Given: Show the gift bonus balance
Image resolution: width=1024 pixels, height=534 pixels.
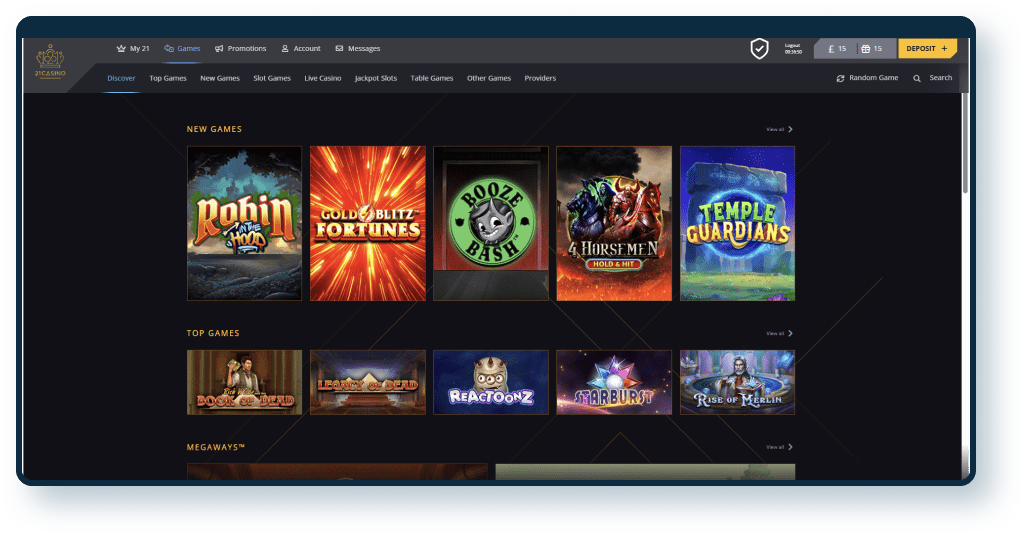Looking at the screenshot, I should click(x=872, y=48).
